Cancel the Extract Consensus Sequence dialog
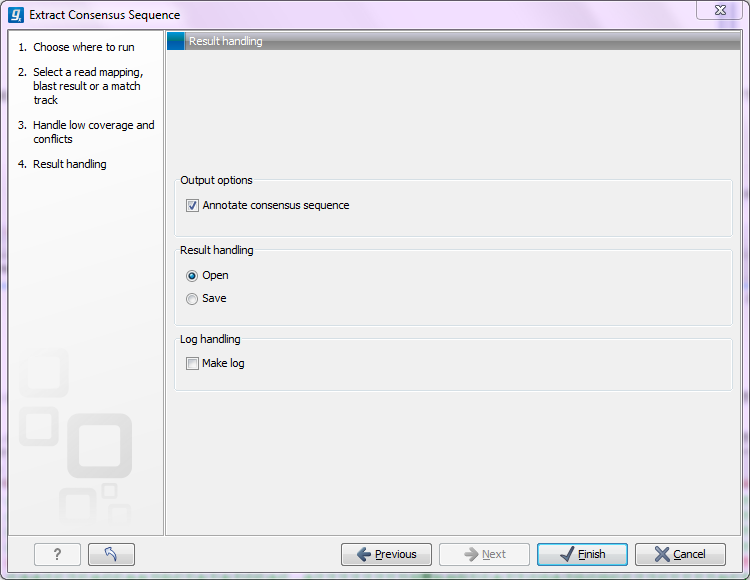Screen dimensions: 750x580 680,554
